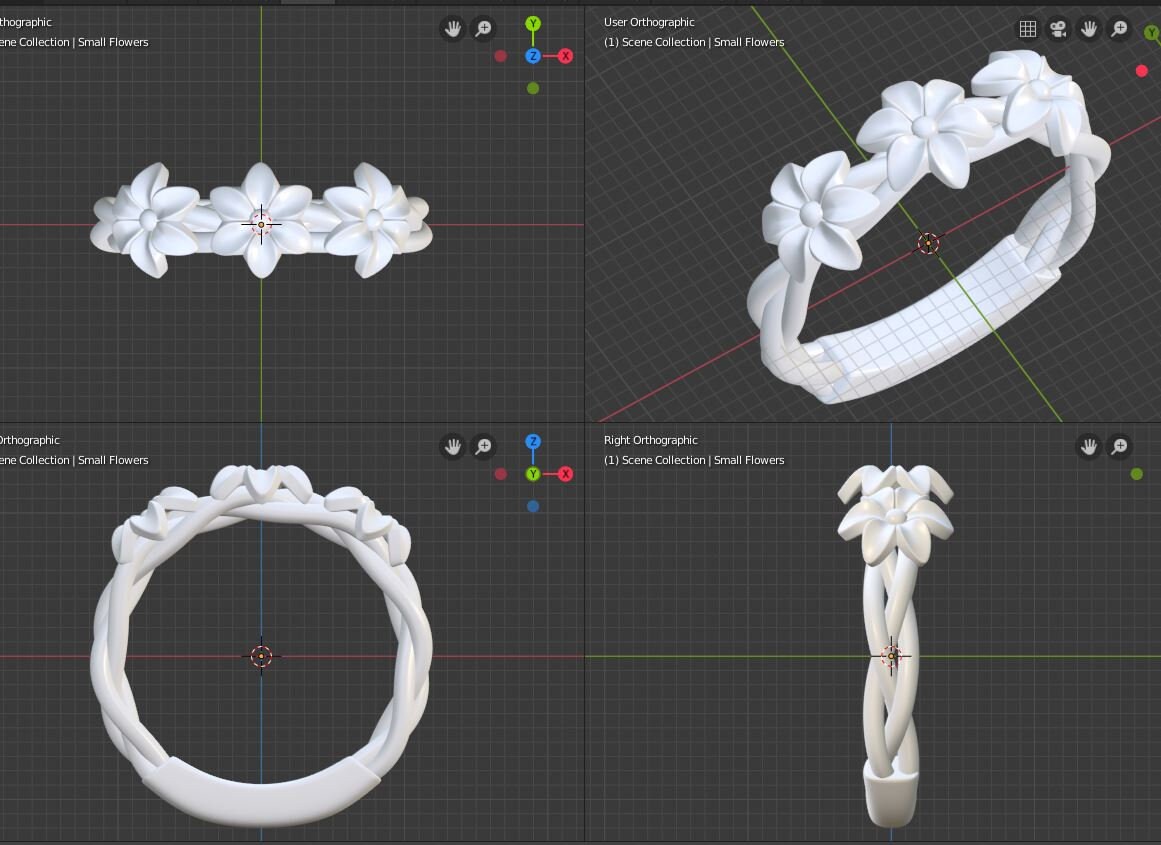This screenshot has width=1161, height=845.
Task: Click the pan hand icon in the top-view ring viewport
Action: click(452, 29)
